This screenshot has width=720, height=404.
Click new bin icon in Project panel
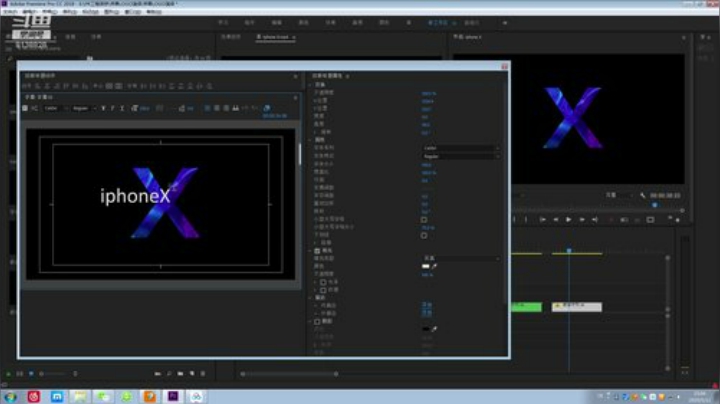(180, 374)
